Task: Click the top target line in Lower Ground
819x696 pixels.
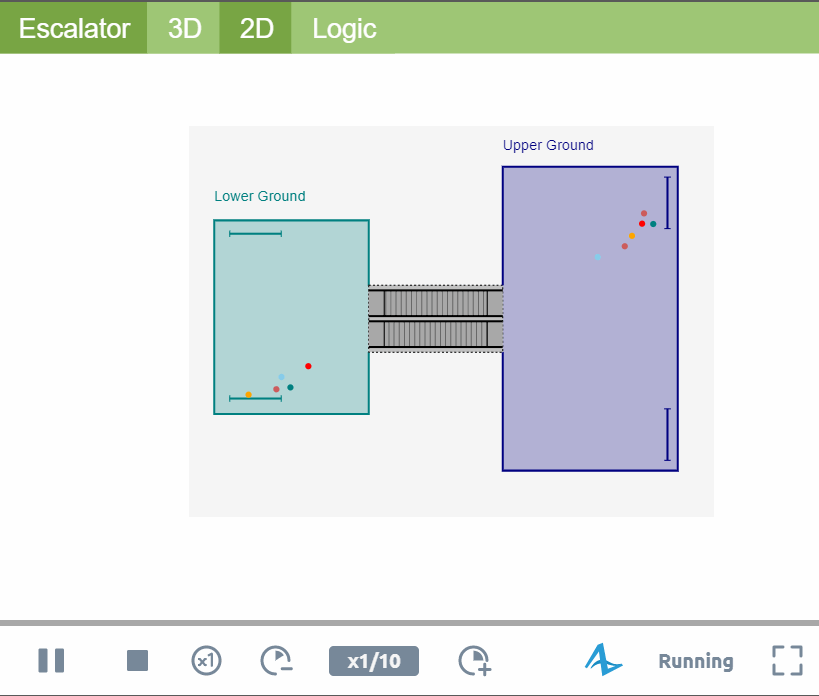Action: (255, 233)
